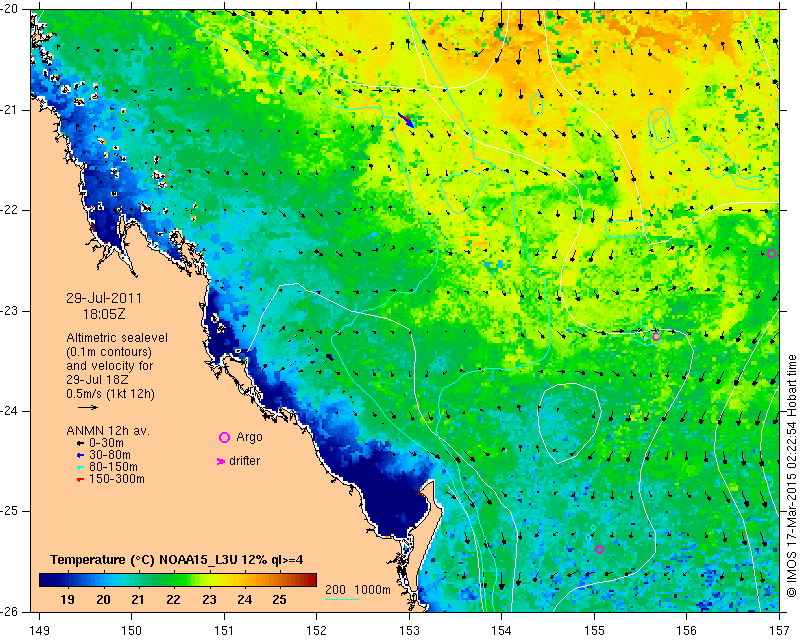Viewport: 800px width, 640px height.
Task: Click the Argo float marker near 155.7E 23.2S
Action: coord(656,337)
